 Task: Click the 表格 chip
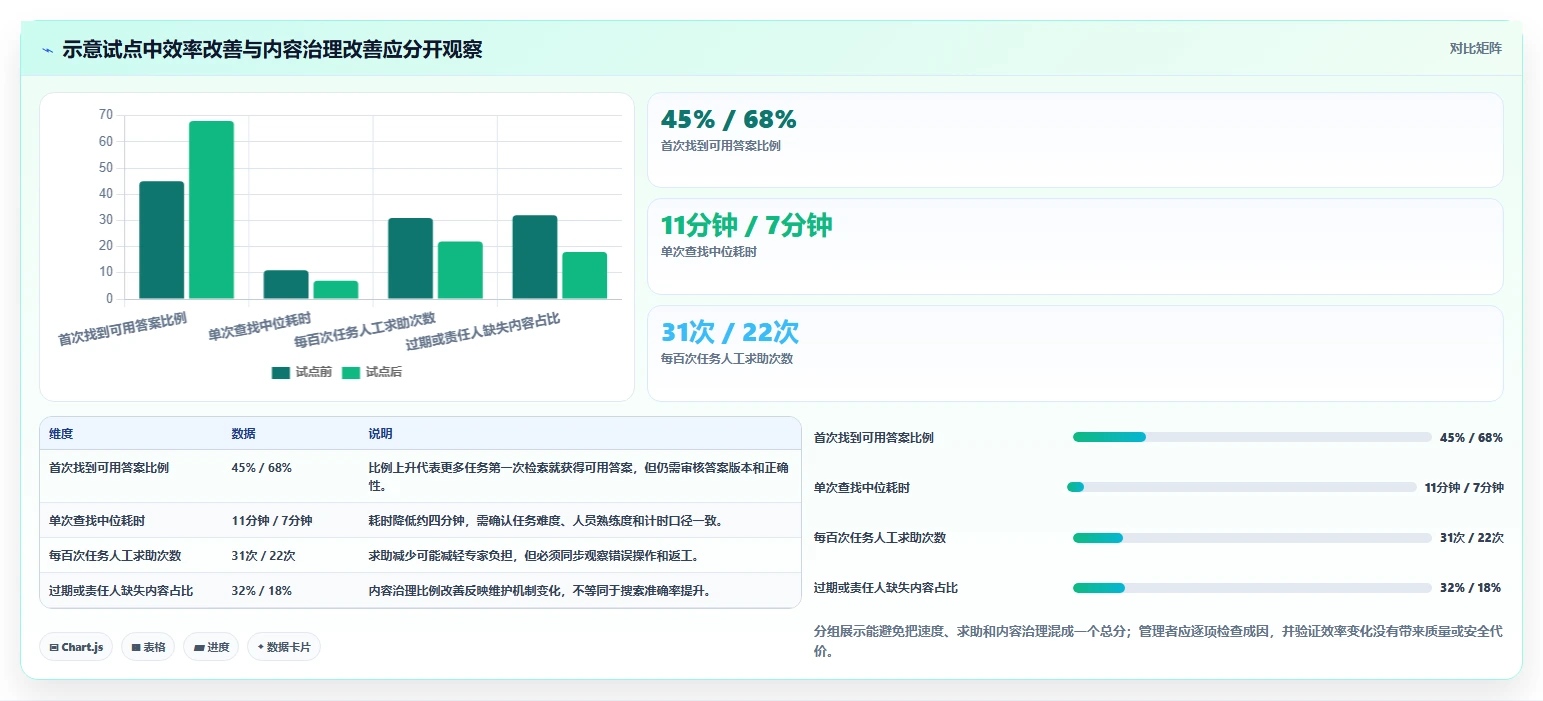[x=148, y=647]
